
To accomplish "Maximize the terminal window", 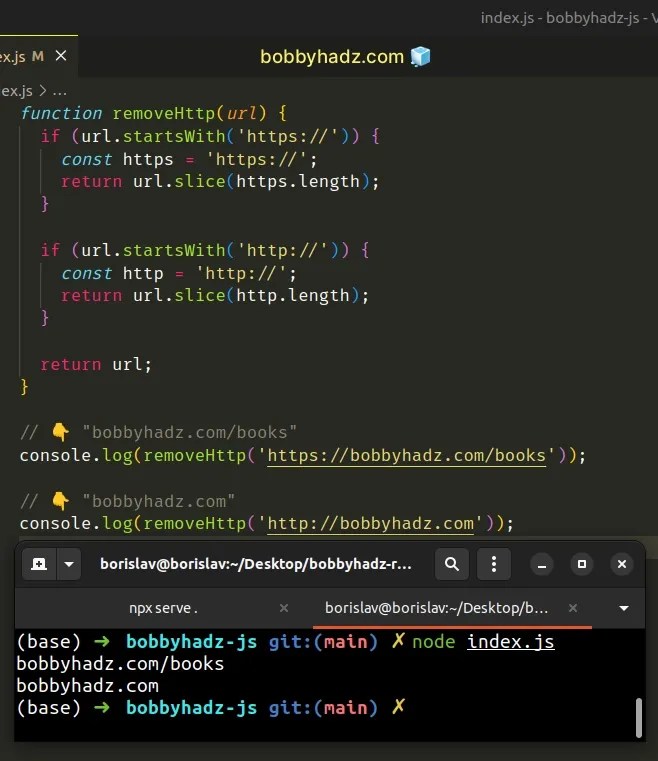I will (581, 564).
